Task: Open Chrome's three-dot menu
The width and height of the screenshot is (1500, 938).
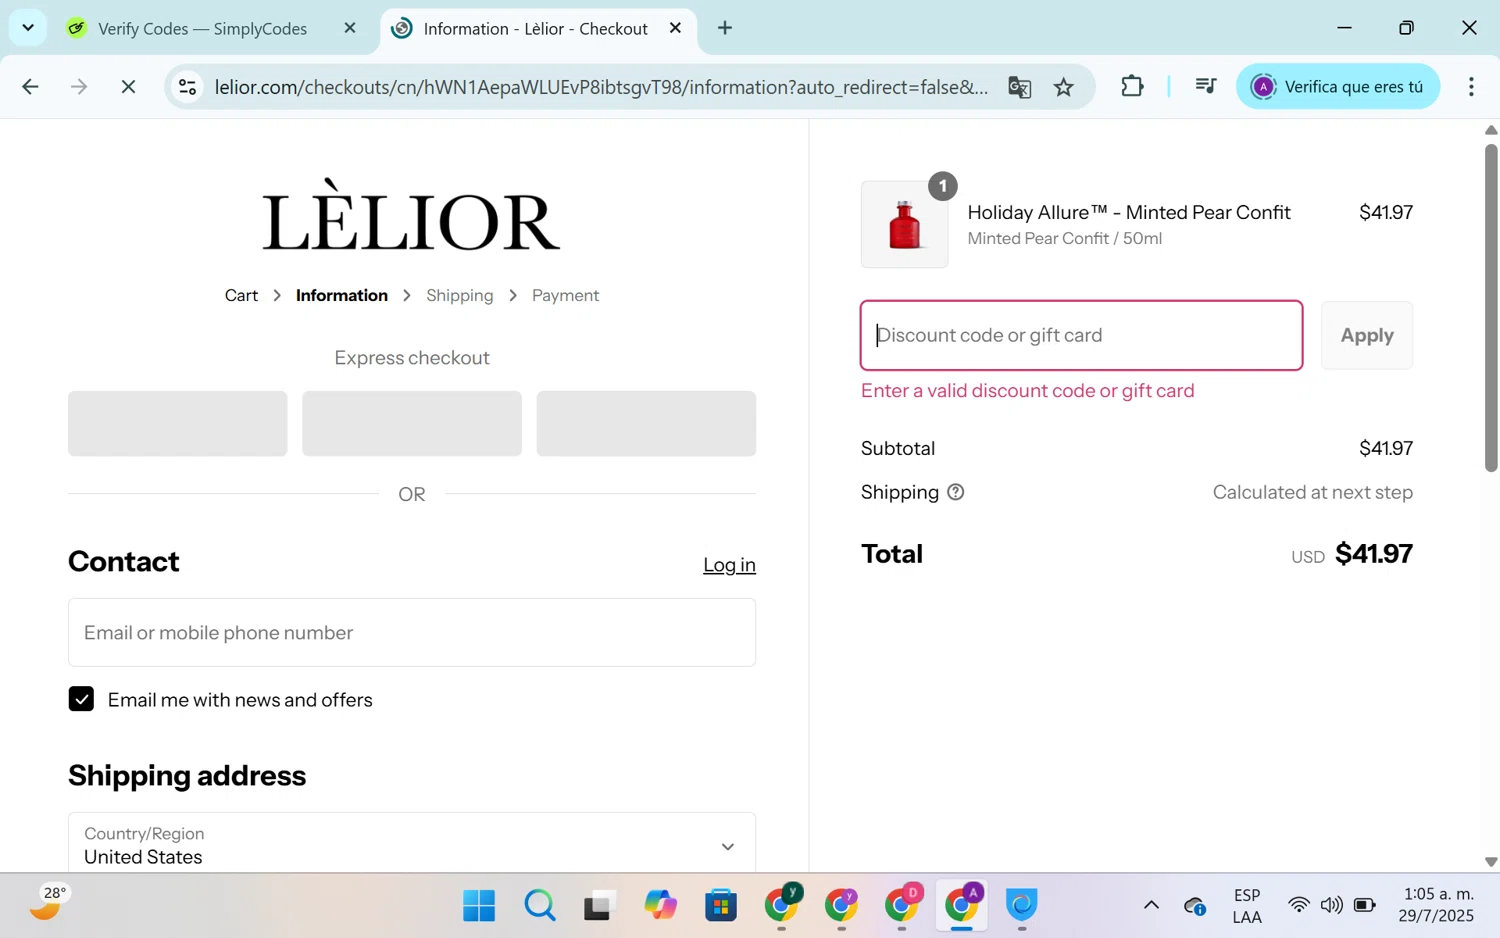Action: point(1471,86)
